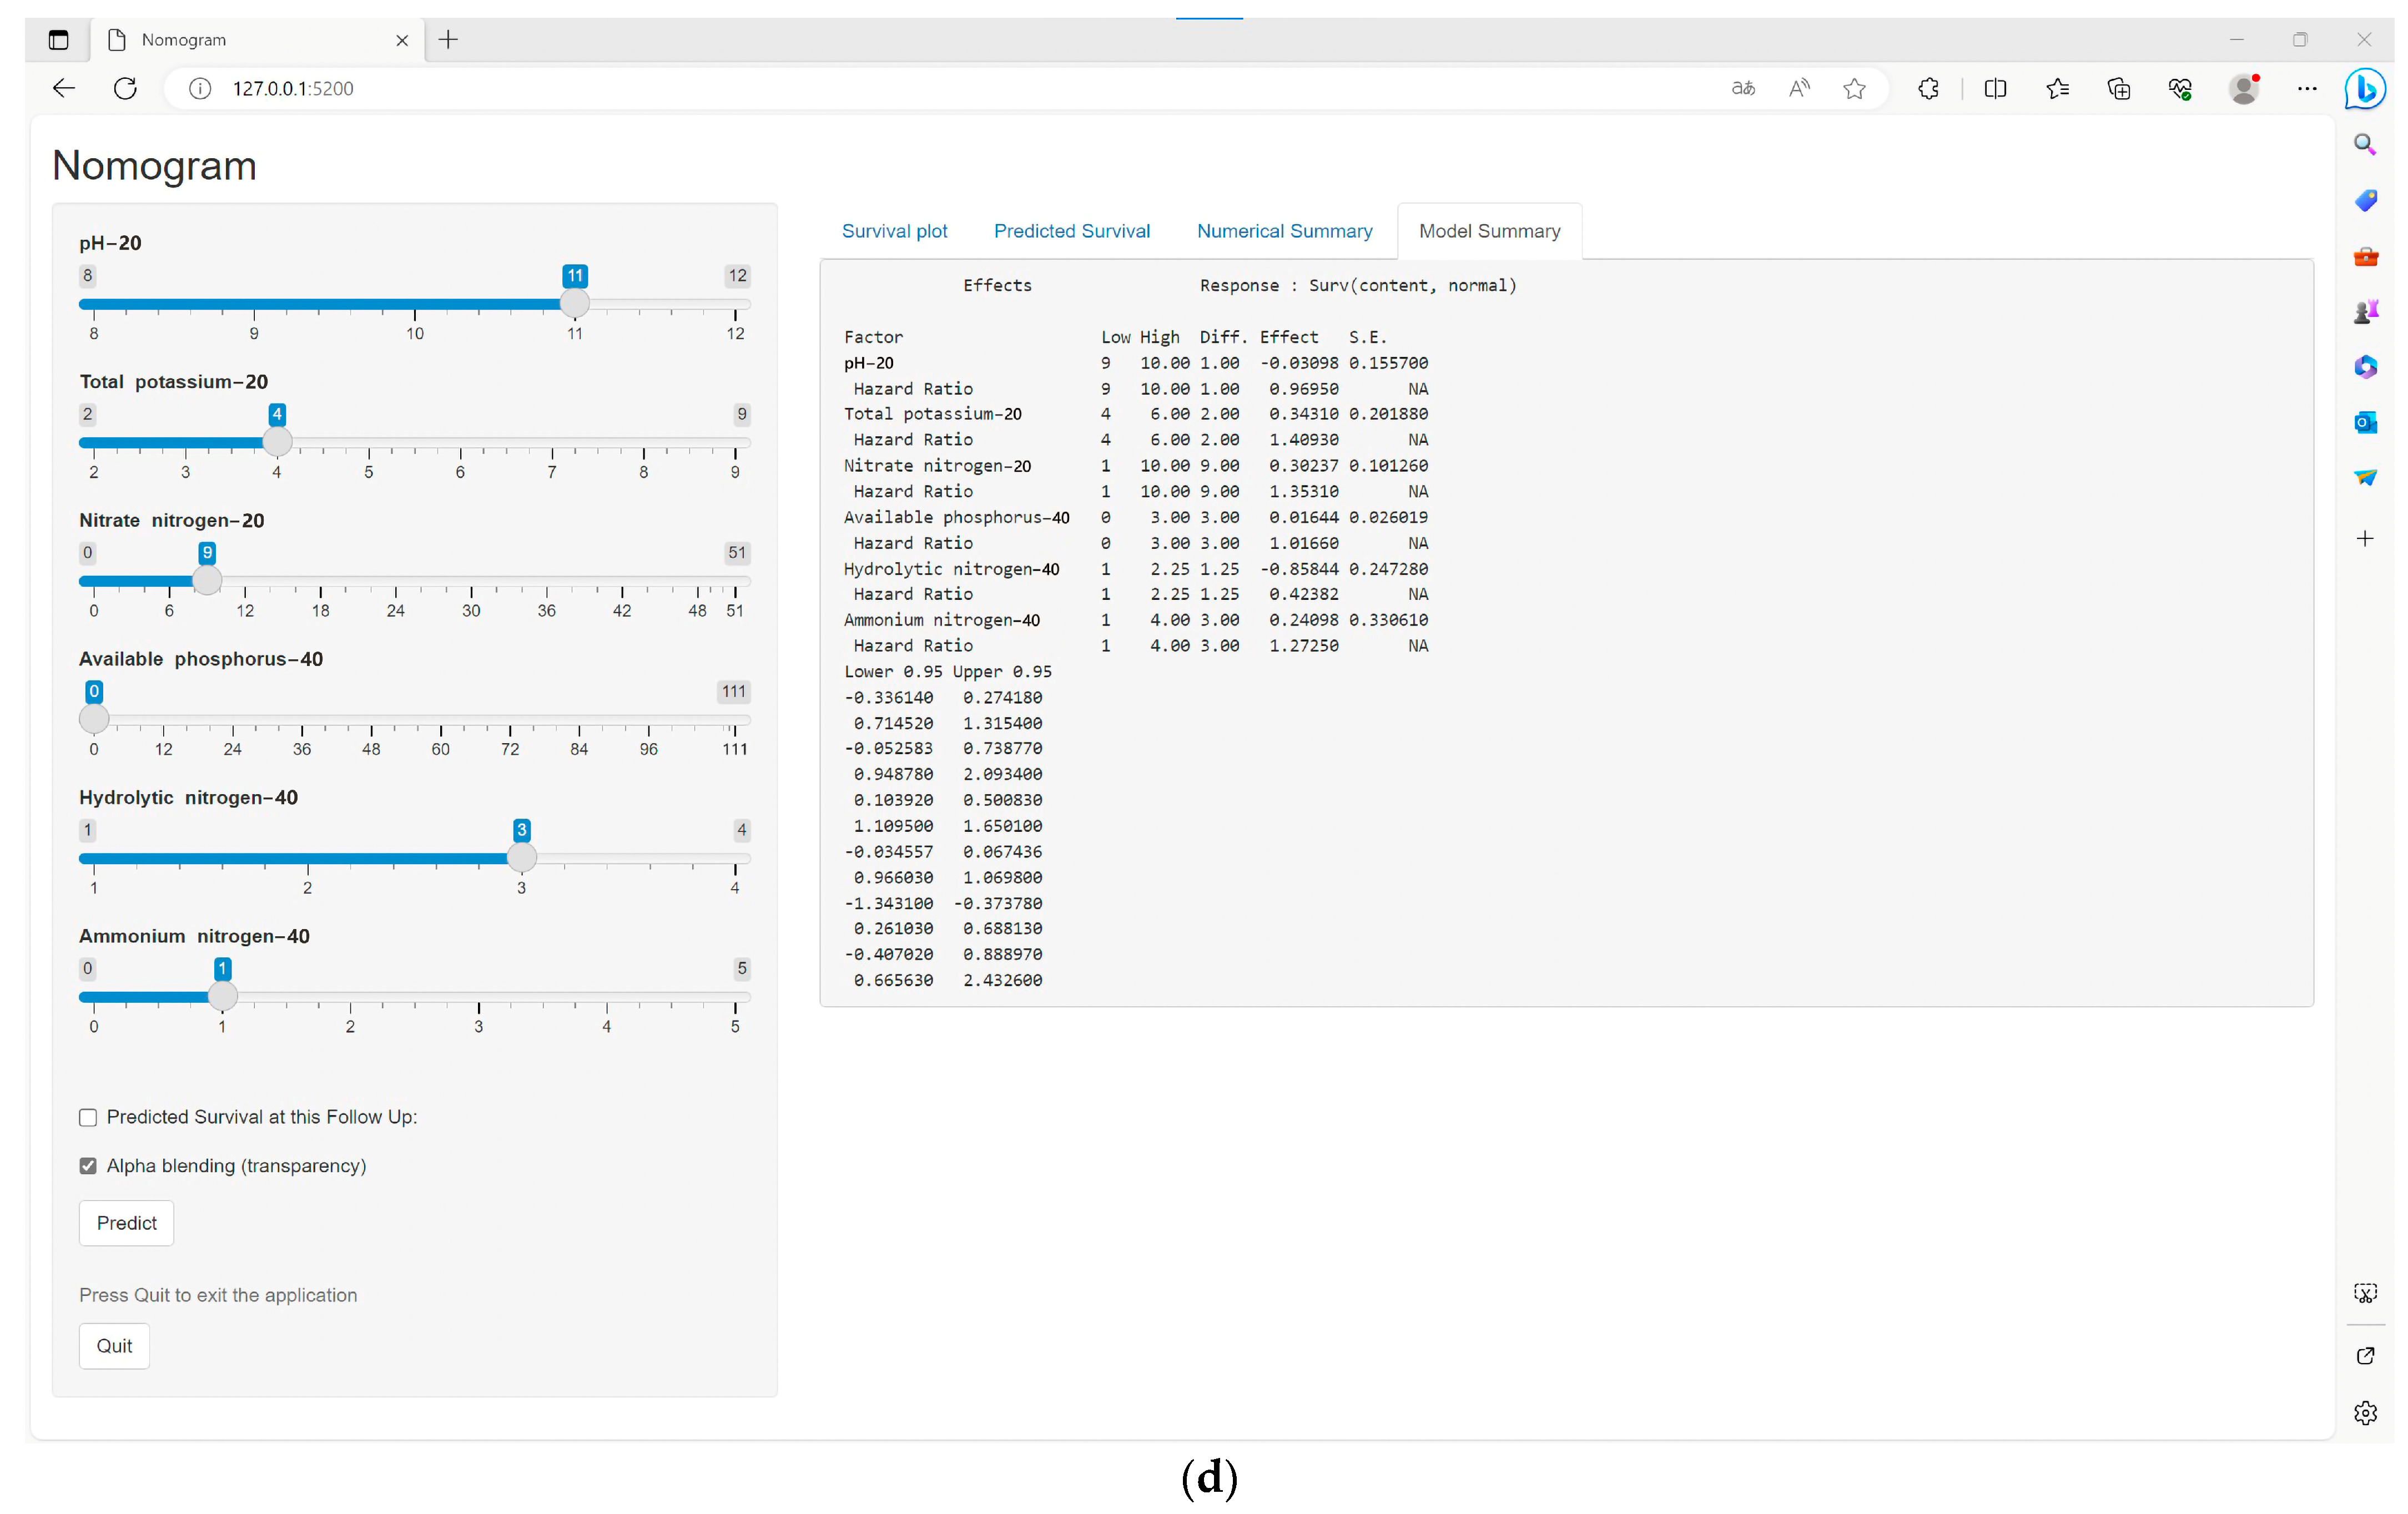Reload the page with refresh icon
The width and height of the screenshot is (2408, 1514).
click(125, 88)
